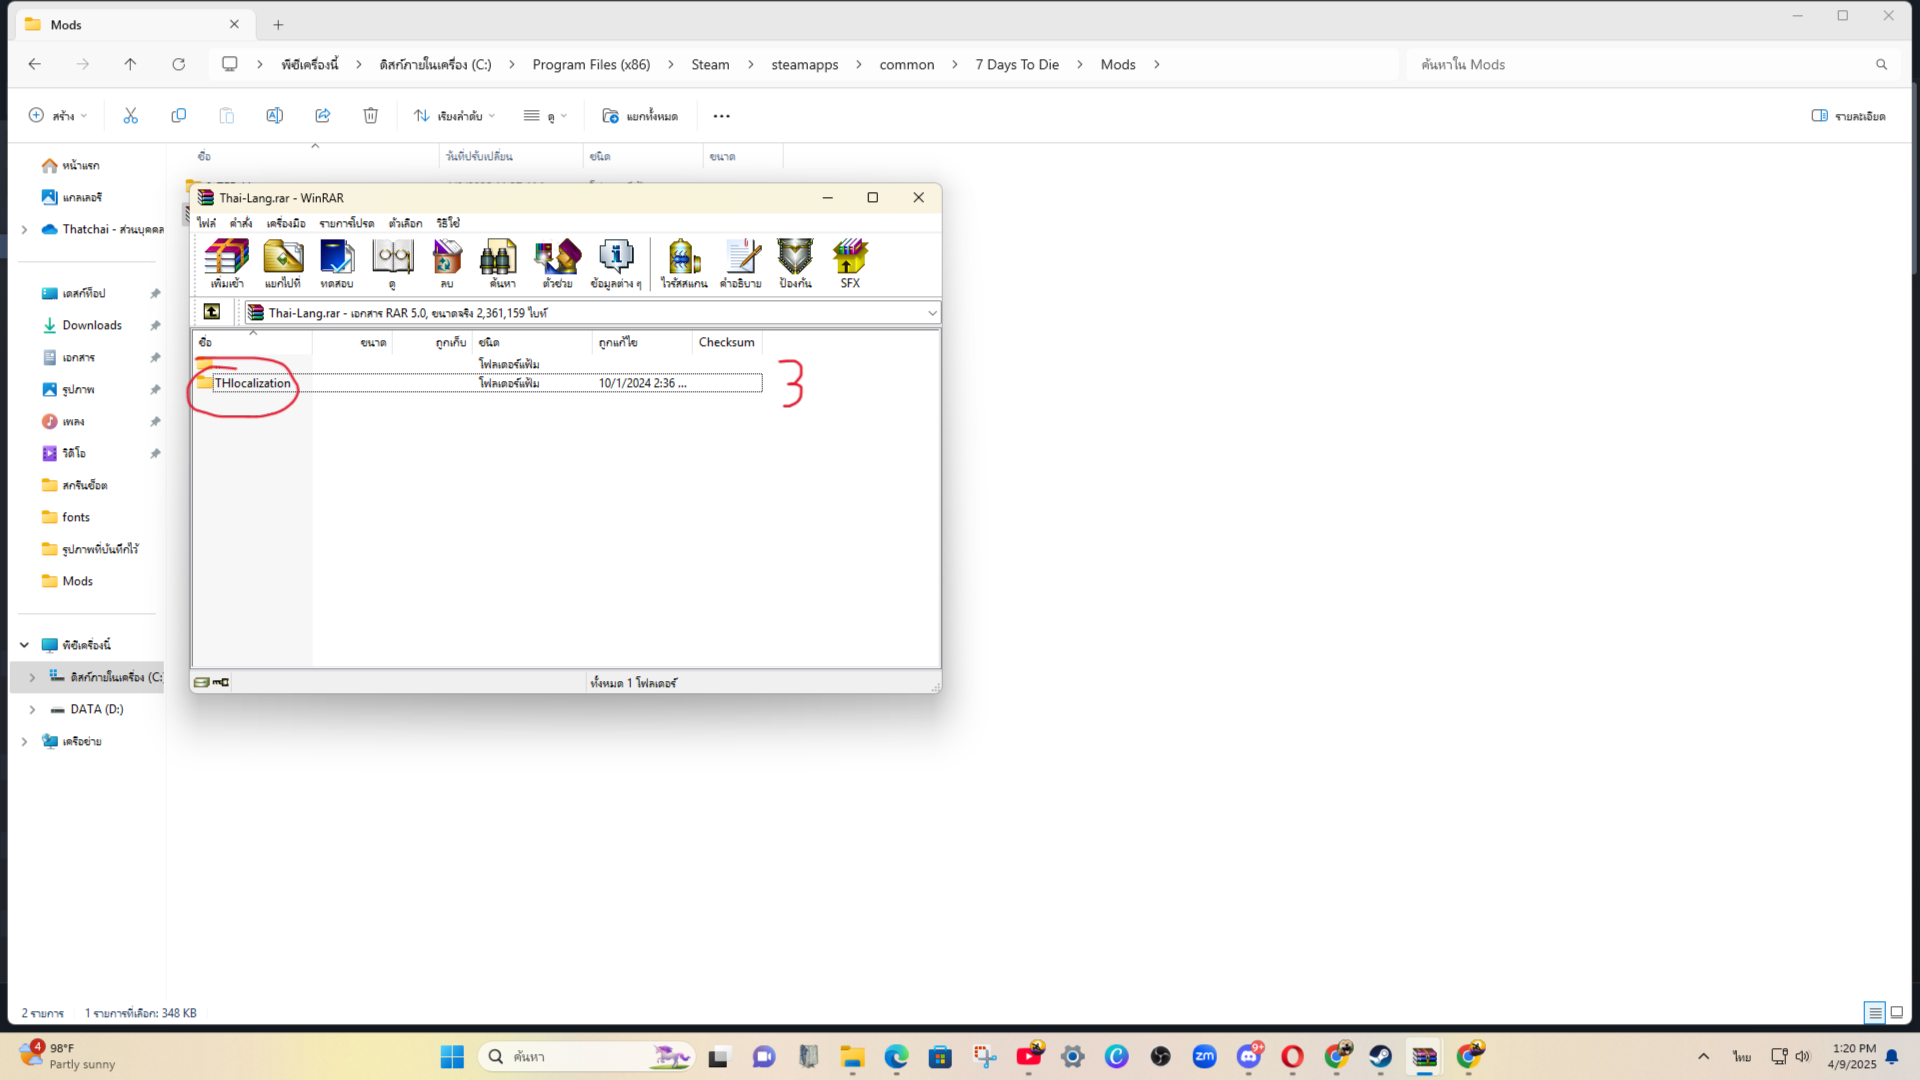Screen dimensions: 1920x1080
Task: Open Zoom from the taskbar
Action: coord(1204,1056)
